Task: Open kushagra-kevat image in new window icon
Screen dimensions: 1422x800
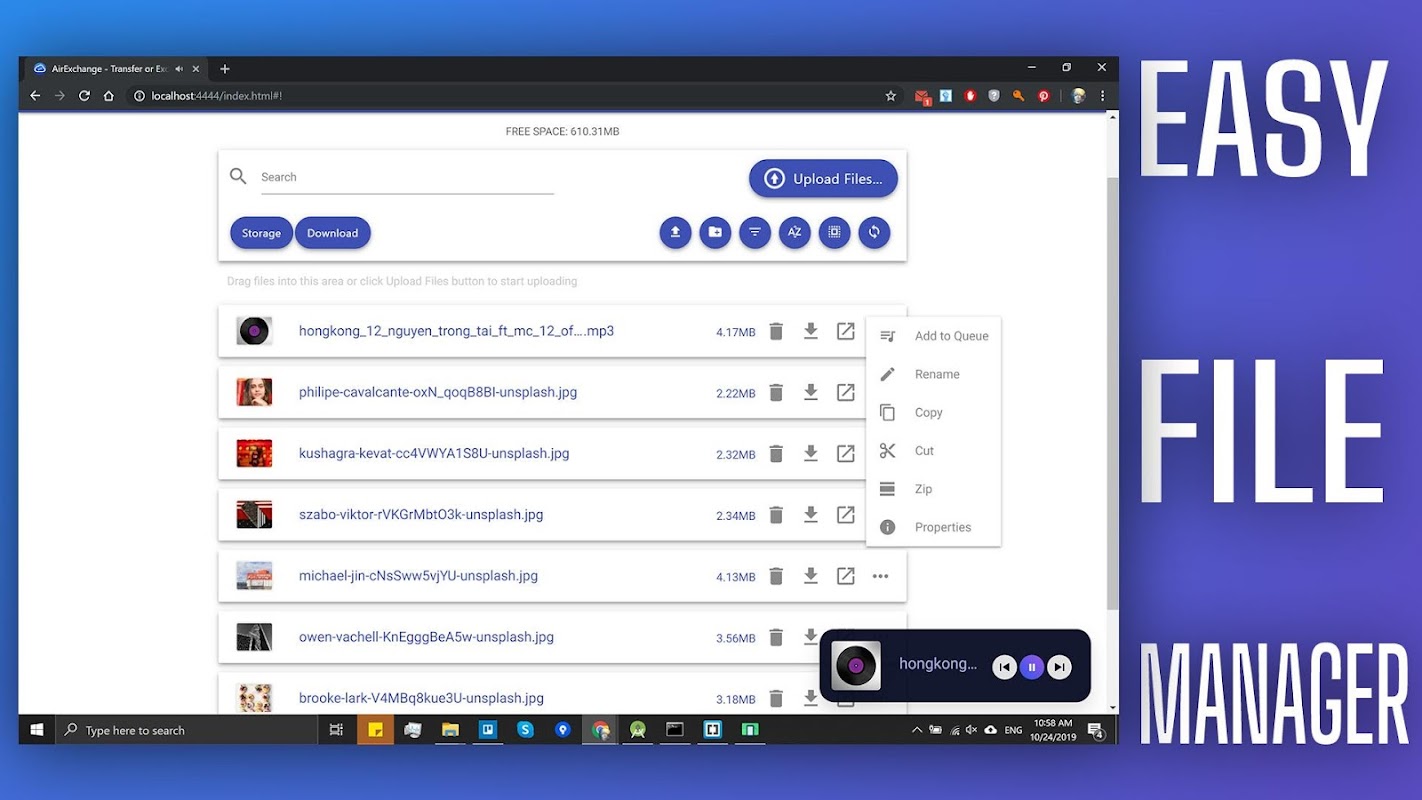Action: [846, 453]
